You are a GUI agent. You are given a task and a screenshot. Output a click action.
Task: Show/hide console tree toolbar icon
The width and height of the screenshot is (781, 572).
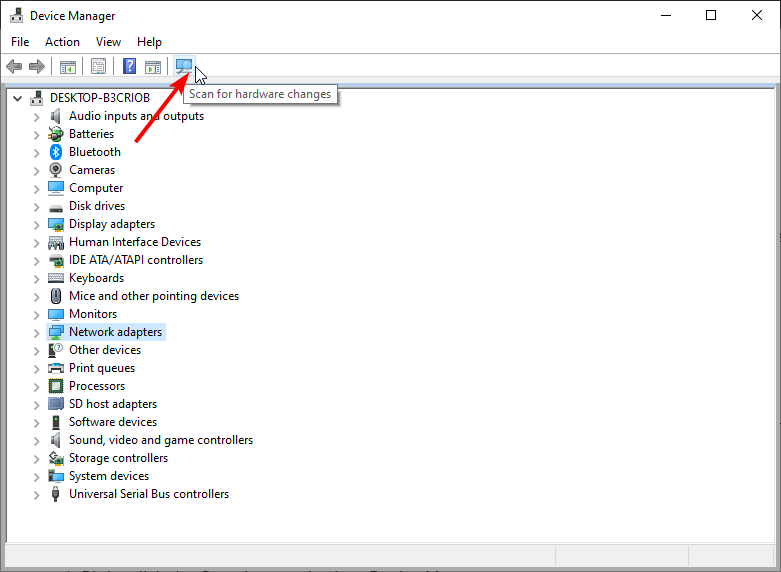[68, 66]
